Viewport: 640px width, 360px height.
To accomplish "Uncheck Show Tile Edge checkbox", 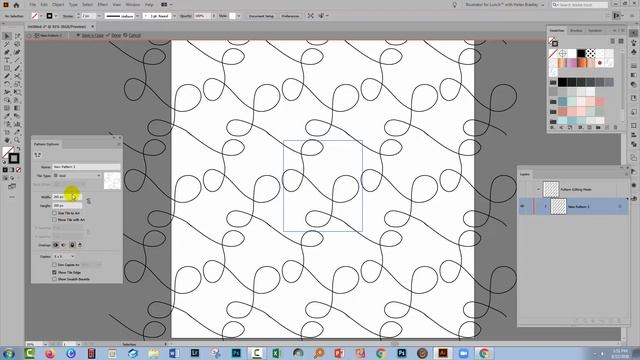I will point(54,272).
